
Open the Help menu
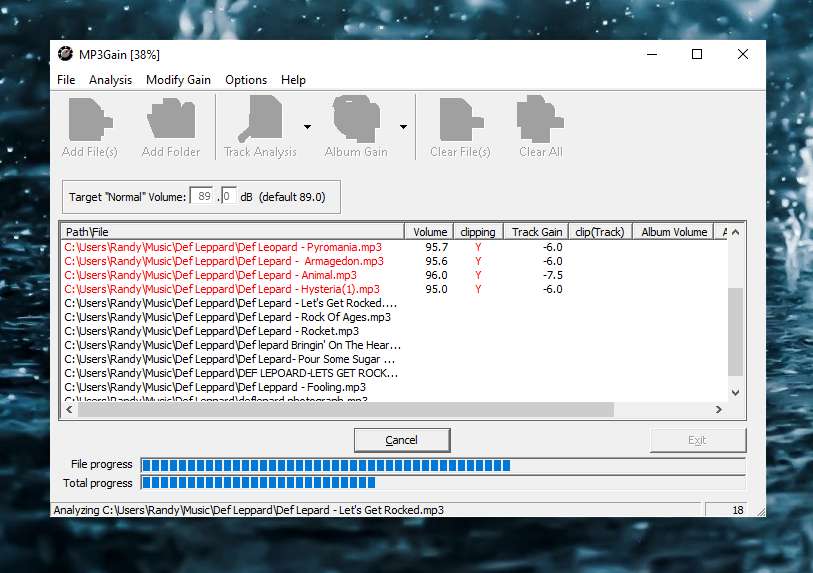click(293, 80)
